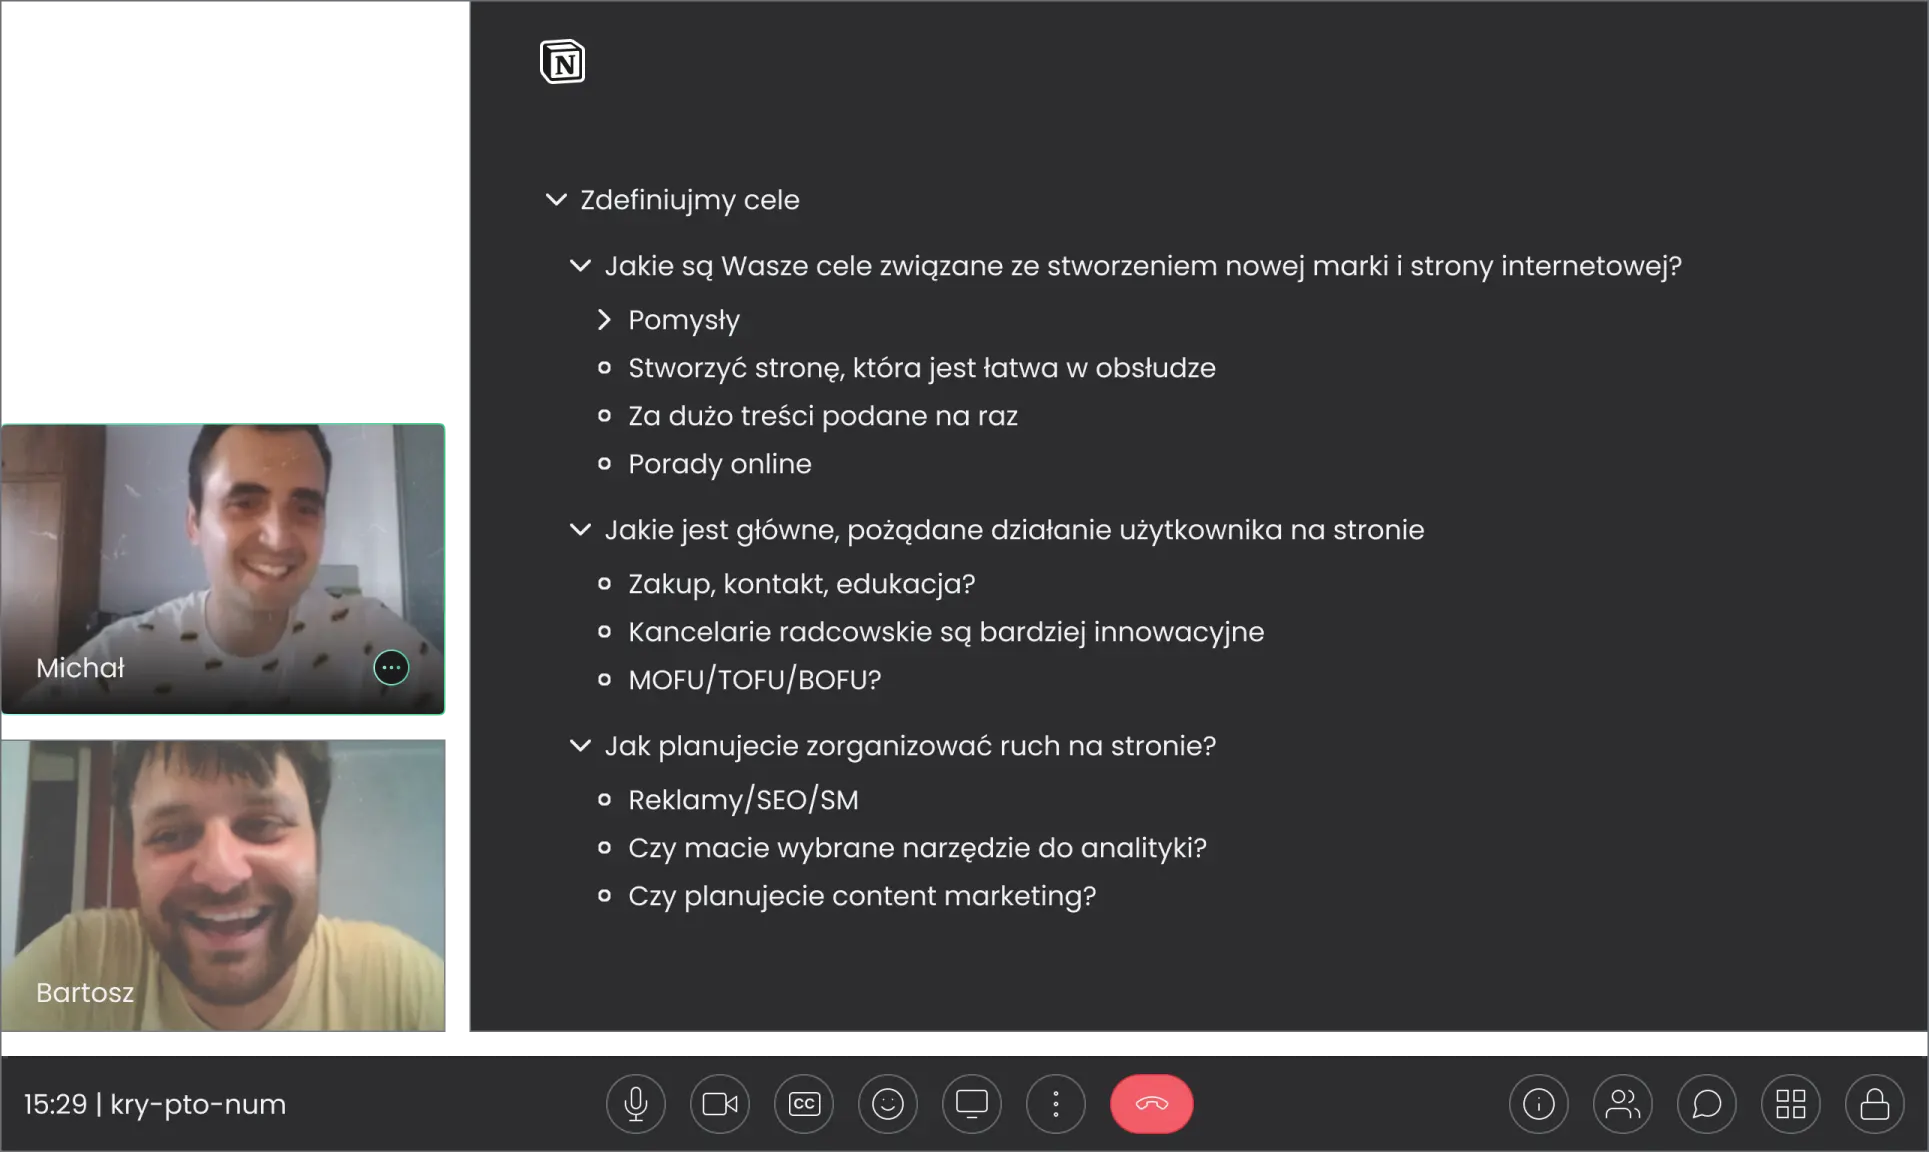The height and width of the screenshot is (1152, 1929).
Task: Turn off the camera
Action: click(x=719, y=1104)
